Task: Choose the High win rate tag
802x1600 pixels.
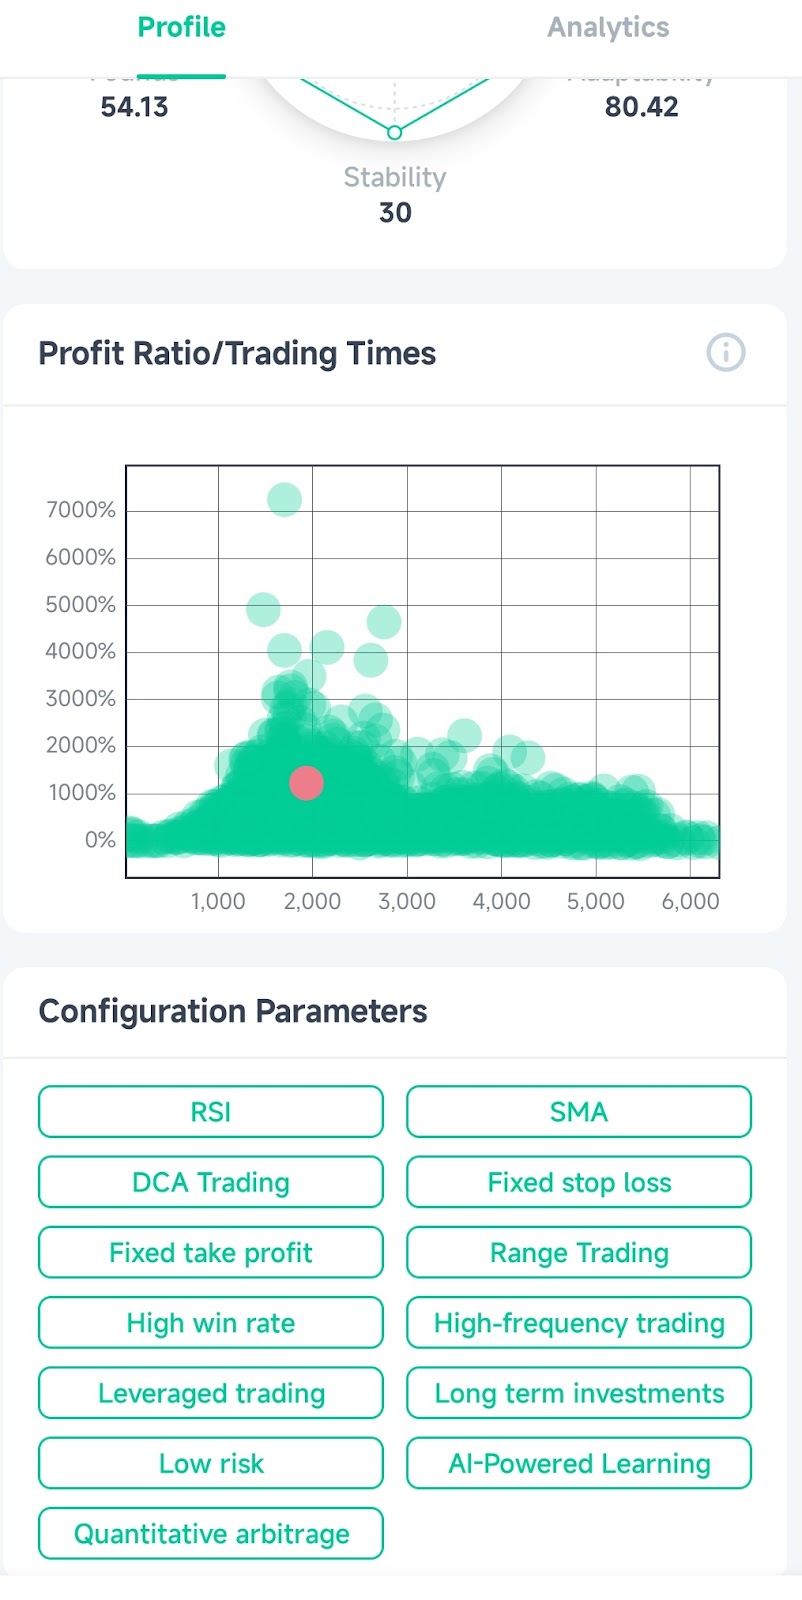Action: click(x=211, y=1323)
